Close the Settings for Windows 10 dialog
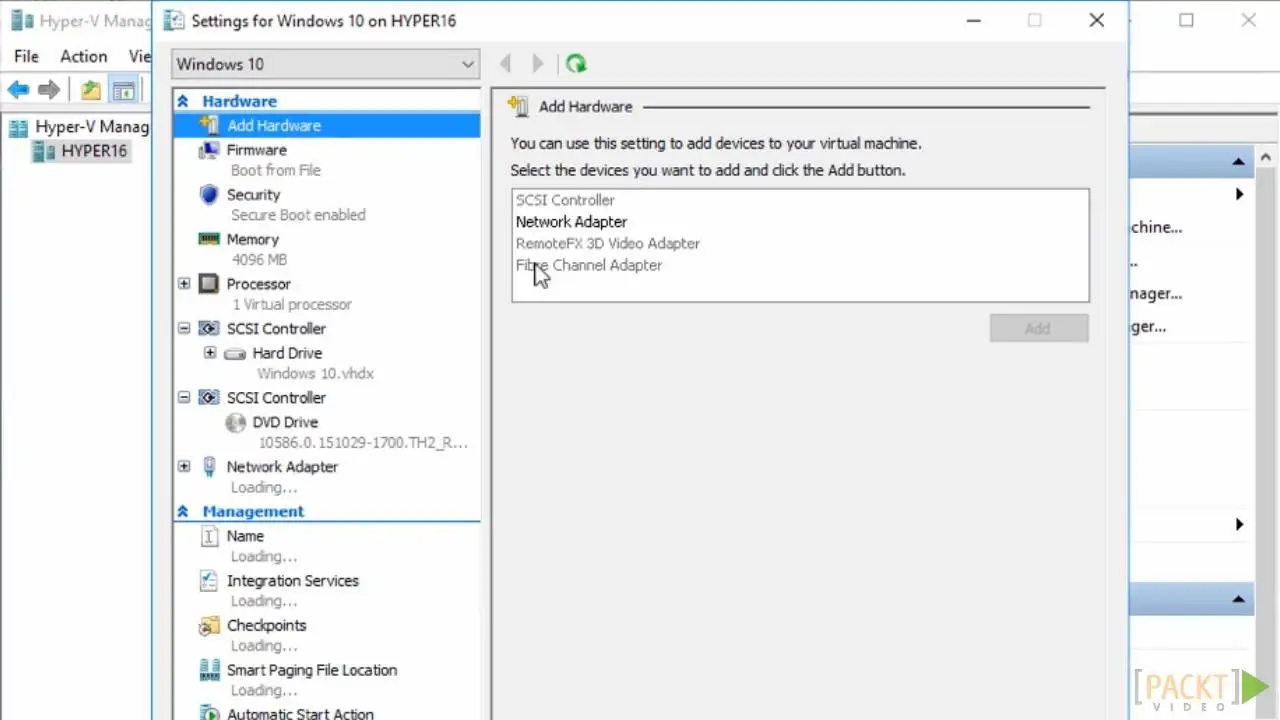Viewport: 1280px width, 720px height. [1097, 20]
